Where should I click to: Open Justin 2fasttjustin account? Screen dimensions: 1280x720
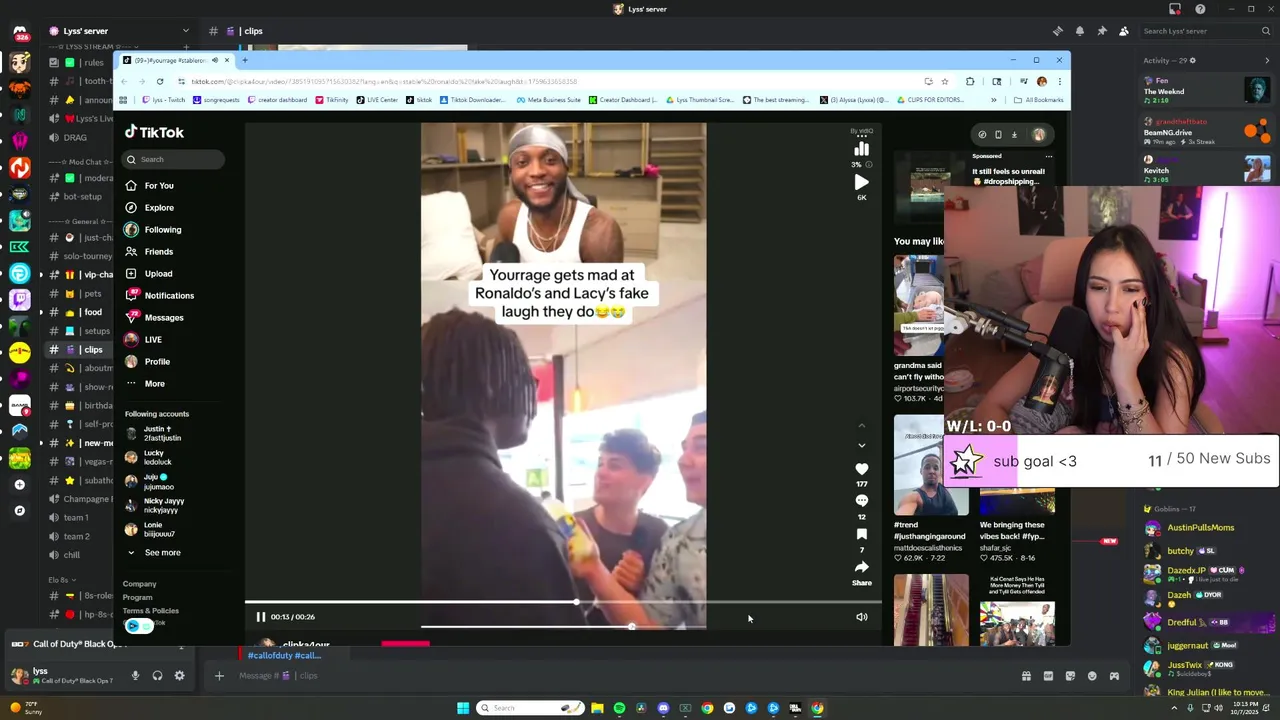tap(154, 433)
